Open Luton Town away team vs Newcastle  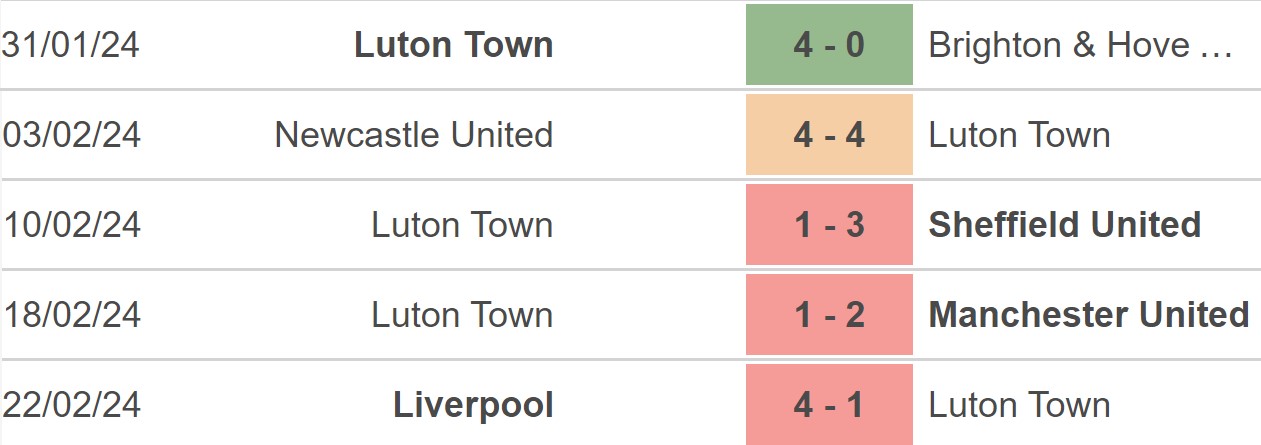click(x=1019, y=135)
